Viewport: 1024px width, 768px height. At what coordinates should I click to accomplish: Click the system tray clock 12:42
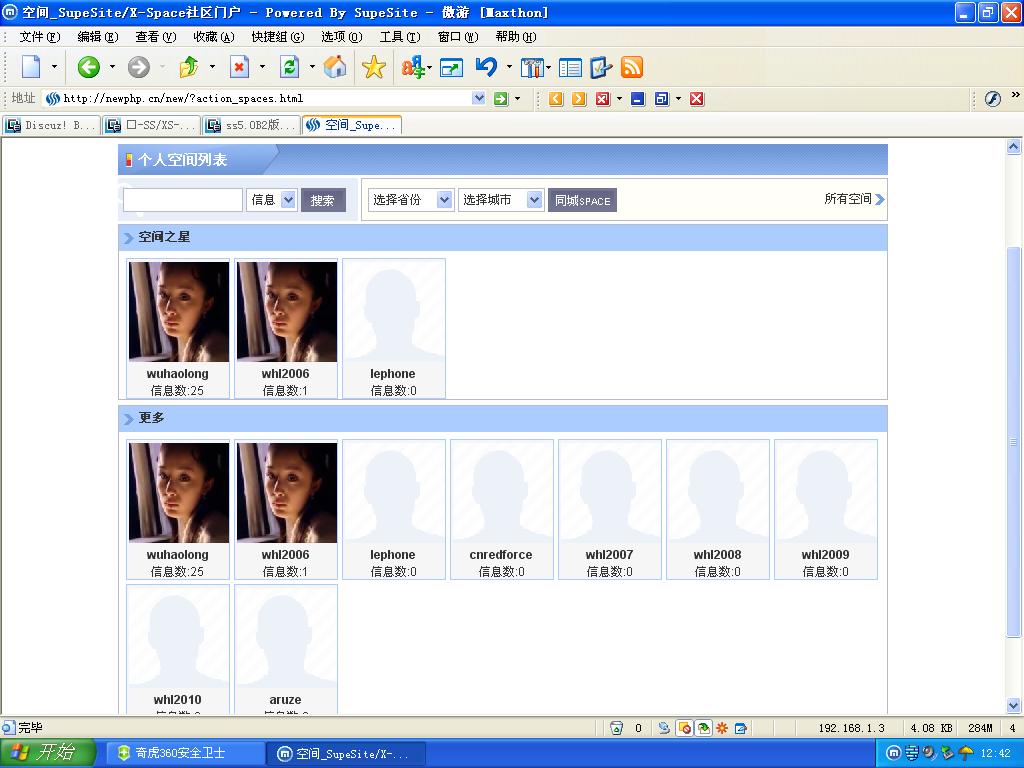click(x=995, y=753)
